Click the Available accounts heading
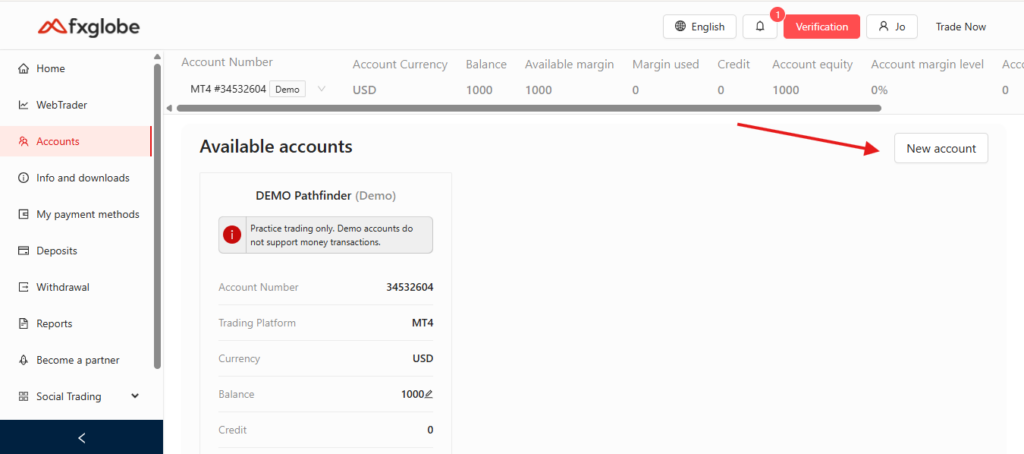Screen dimensions: 1024x454 [x=276, y=146]
